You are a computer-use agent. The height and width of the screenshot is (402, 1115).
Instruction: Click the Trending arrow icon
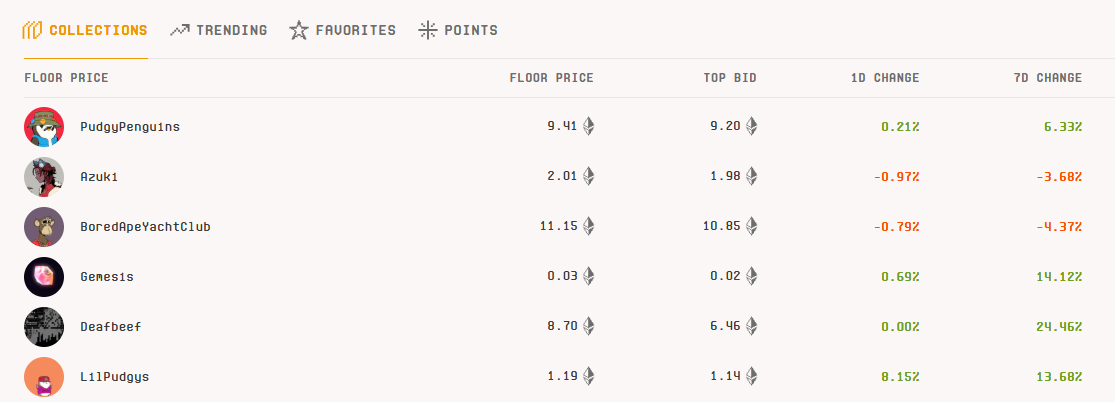[180, 31]
